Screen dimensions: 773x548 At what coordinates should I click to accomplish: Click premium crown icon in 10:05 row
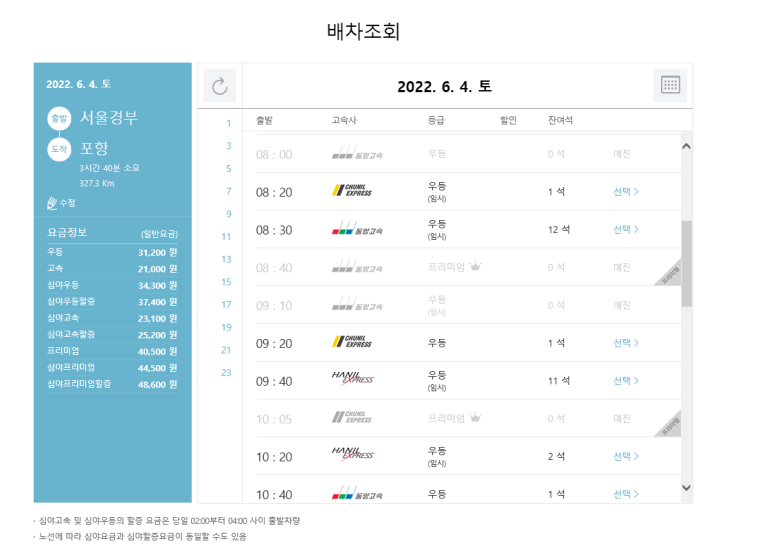pos(475,418)
